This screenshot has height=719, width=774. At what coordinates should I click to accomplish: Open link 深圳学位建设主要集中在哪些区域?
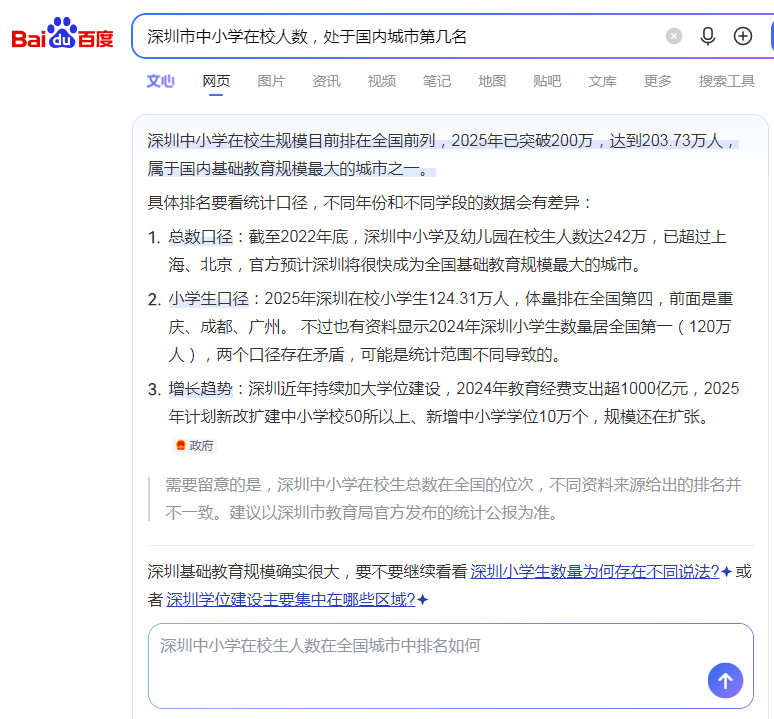(291, 600)
